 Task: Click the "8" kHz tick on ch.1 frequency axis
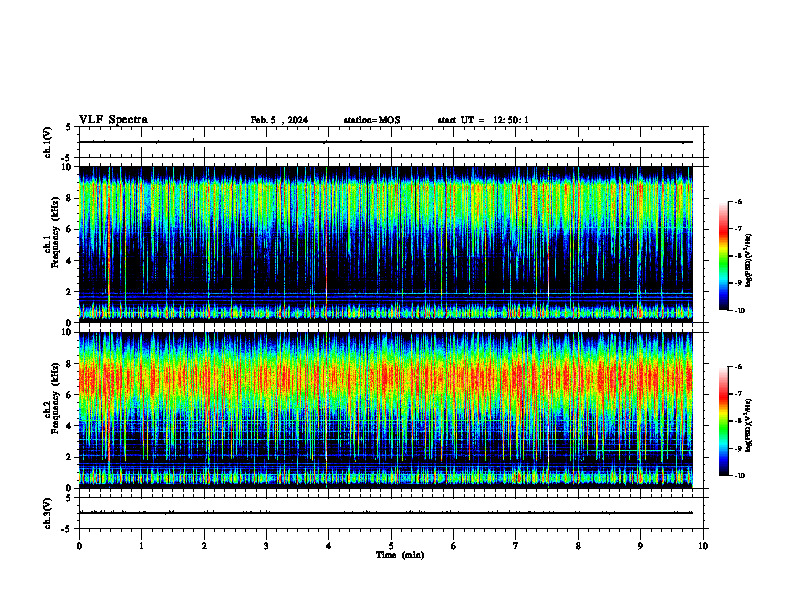coord(71,198)
